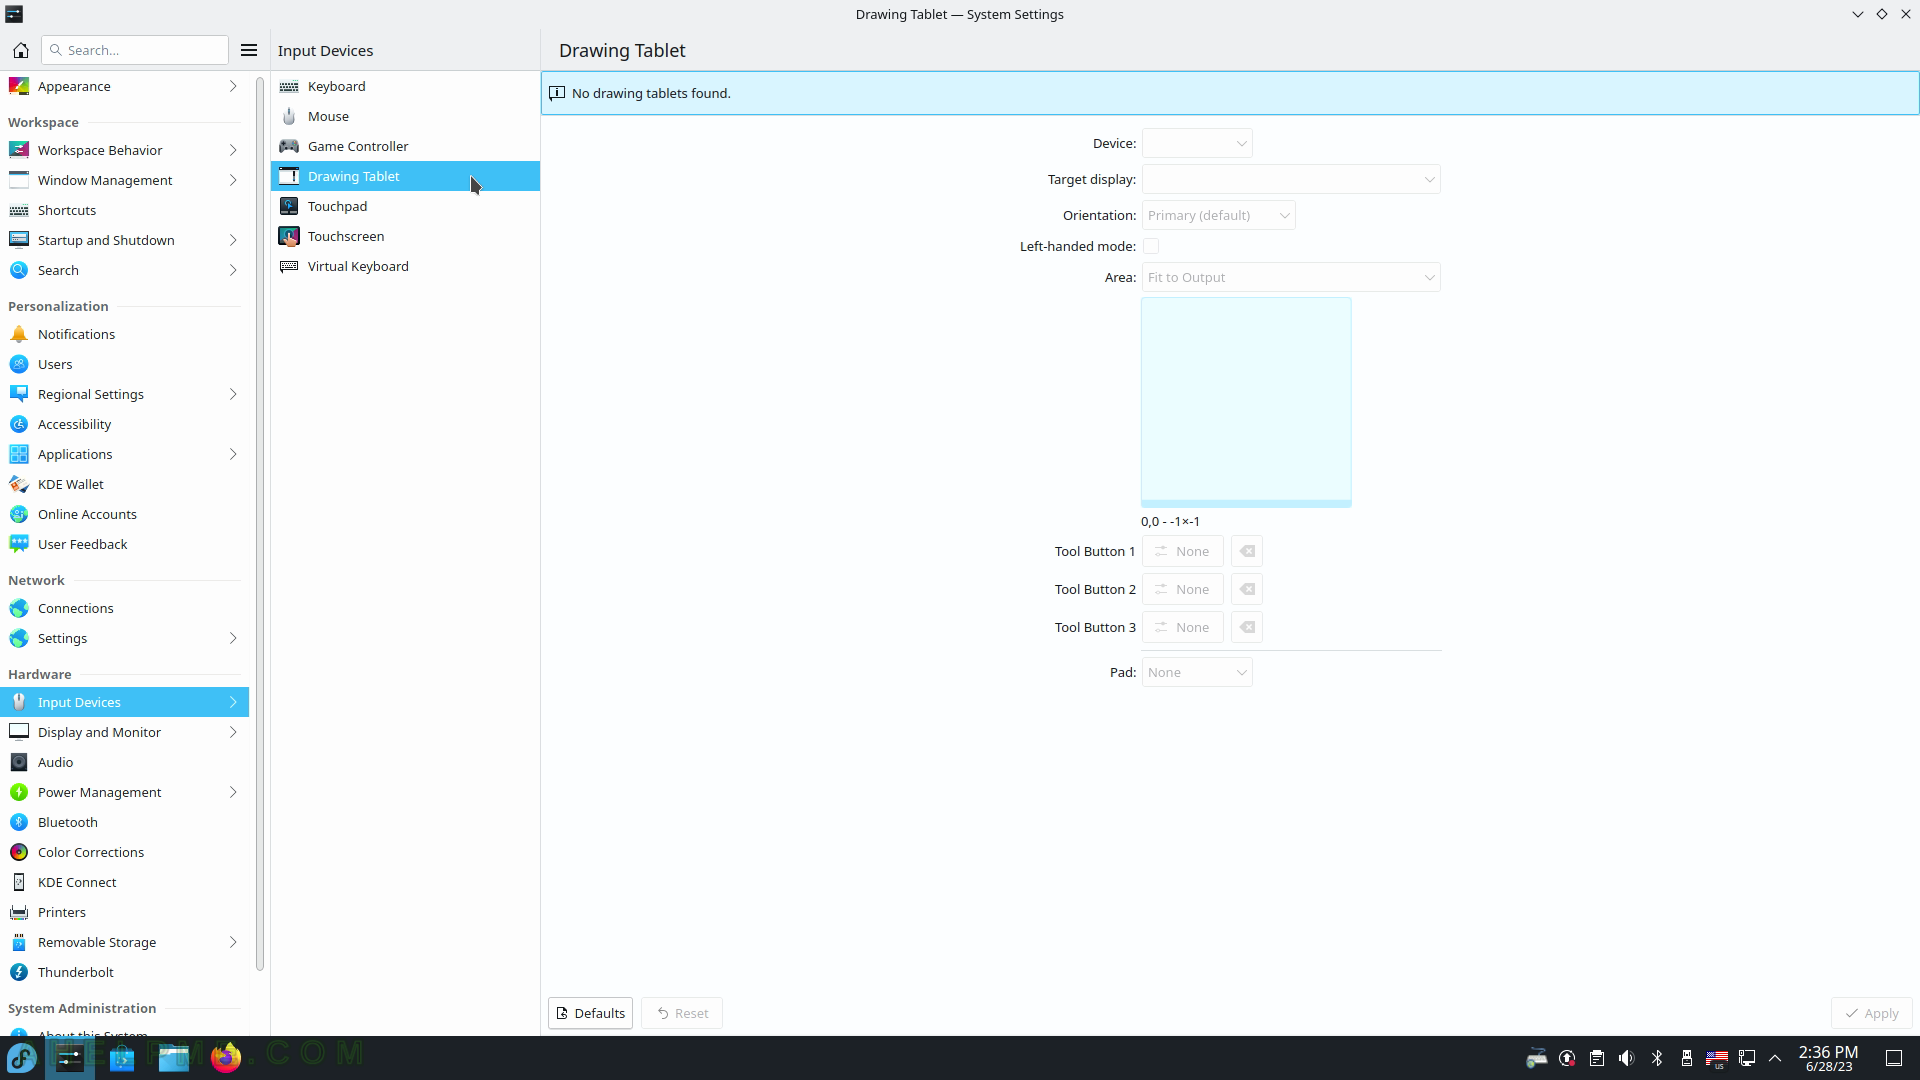Clear the Tool Button 2 binding
This screenshot has height=1080, width=1920.
point(1247,589)
